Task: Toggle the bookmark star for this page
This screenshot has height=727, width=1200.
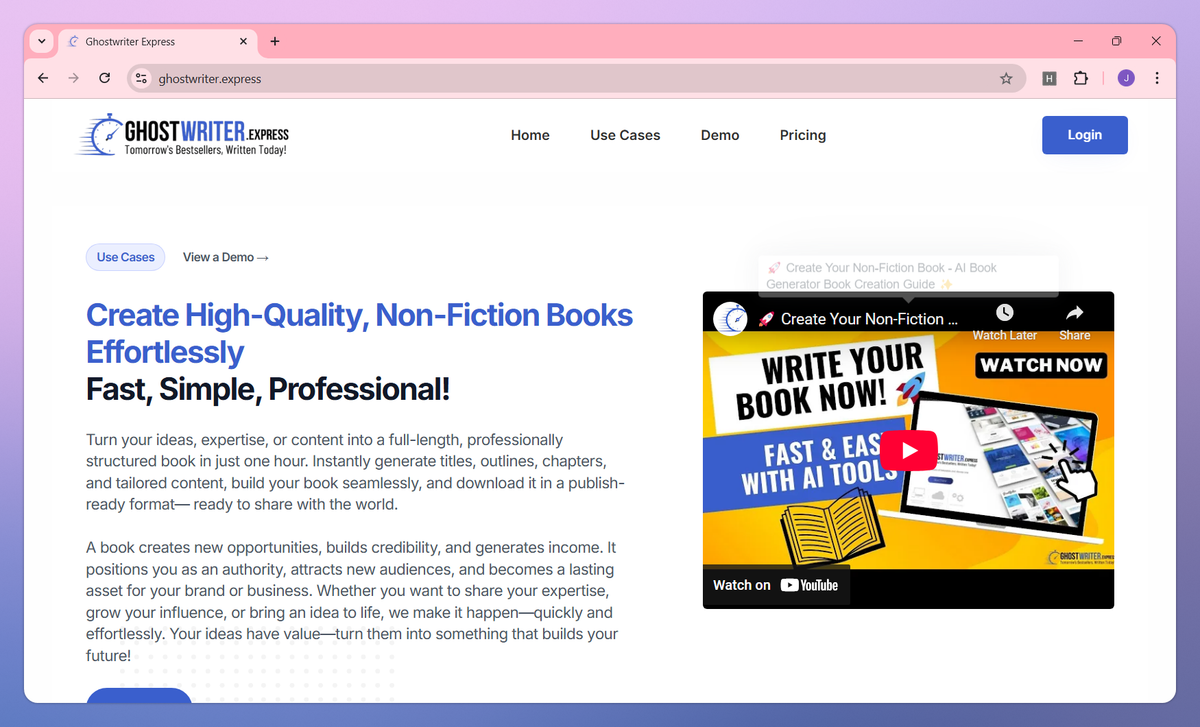Action: pos(1006,78)
